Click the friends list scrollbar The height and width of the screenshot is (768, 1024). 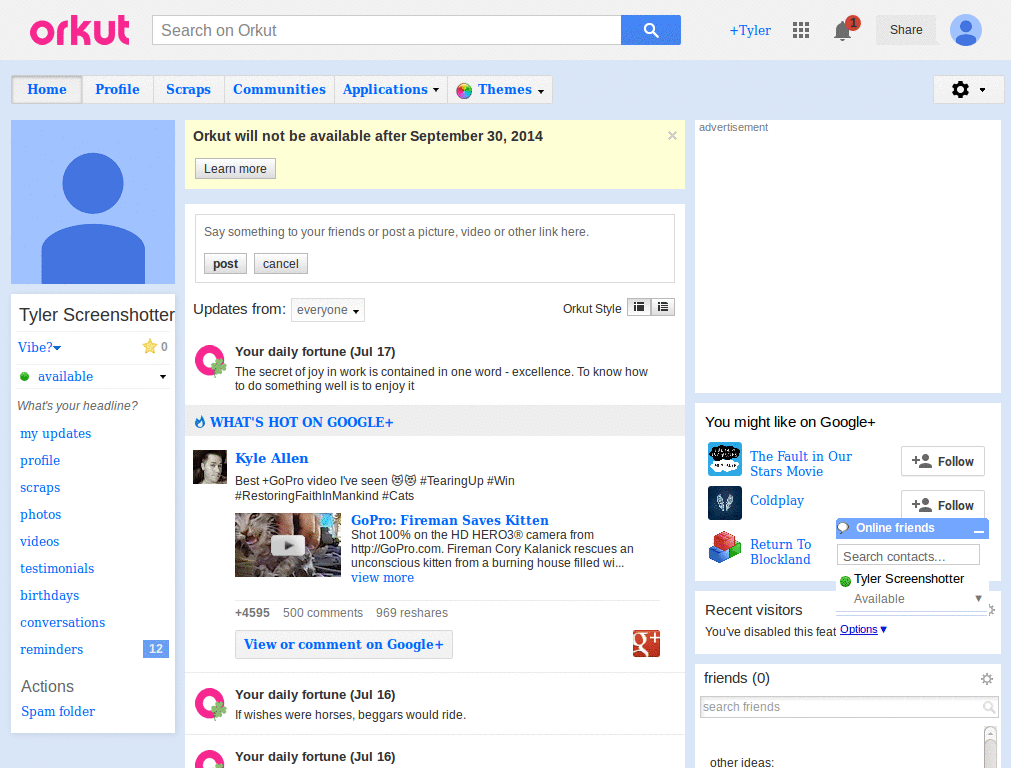click(990, 746)
